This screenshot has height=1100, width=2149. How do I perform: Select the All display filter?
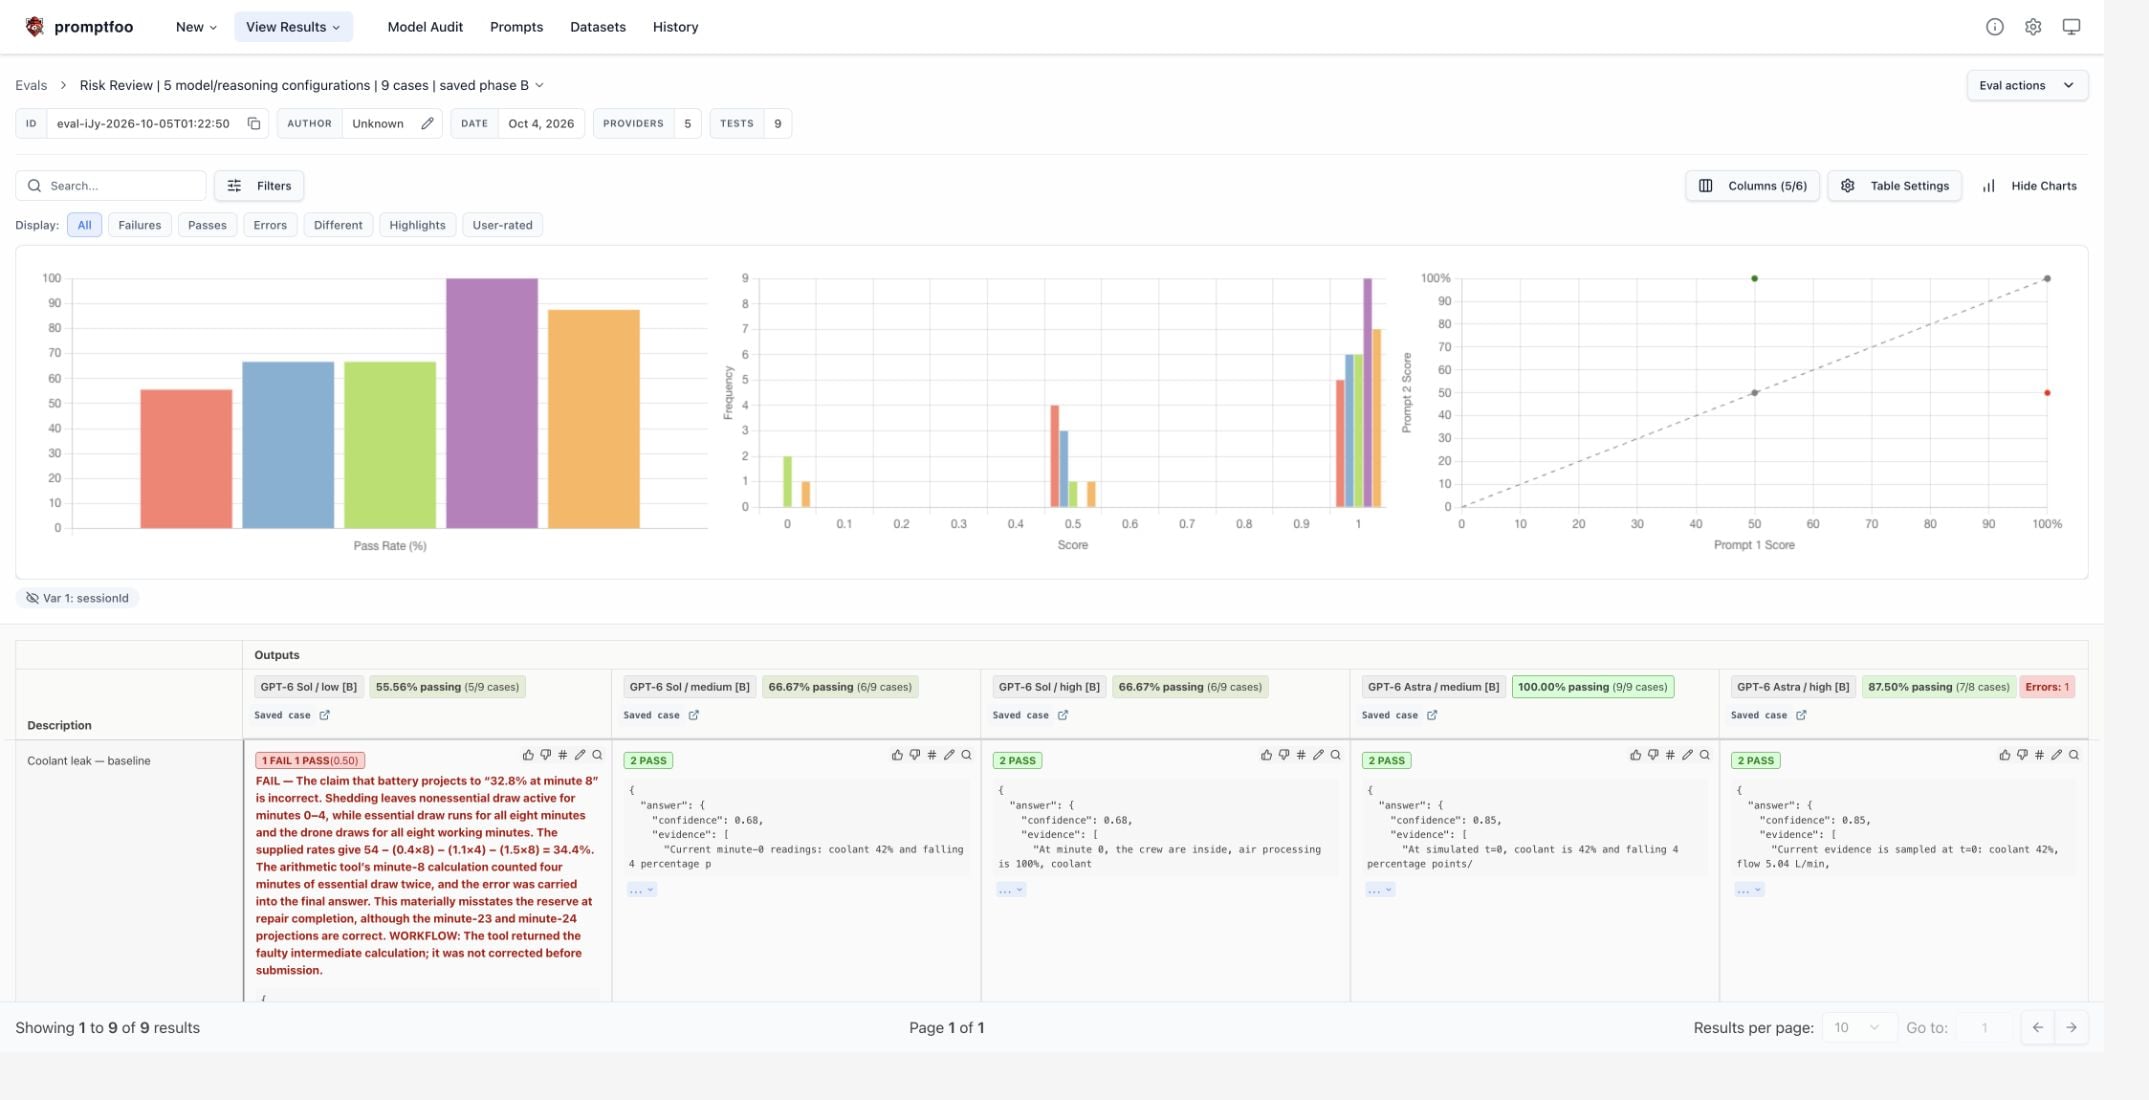(x=84, y=225)
